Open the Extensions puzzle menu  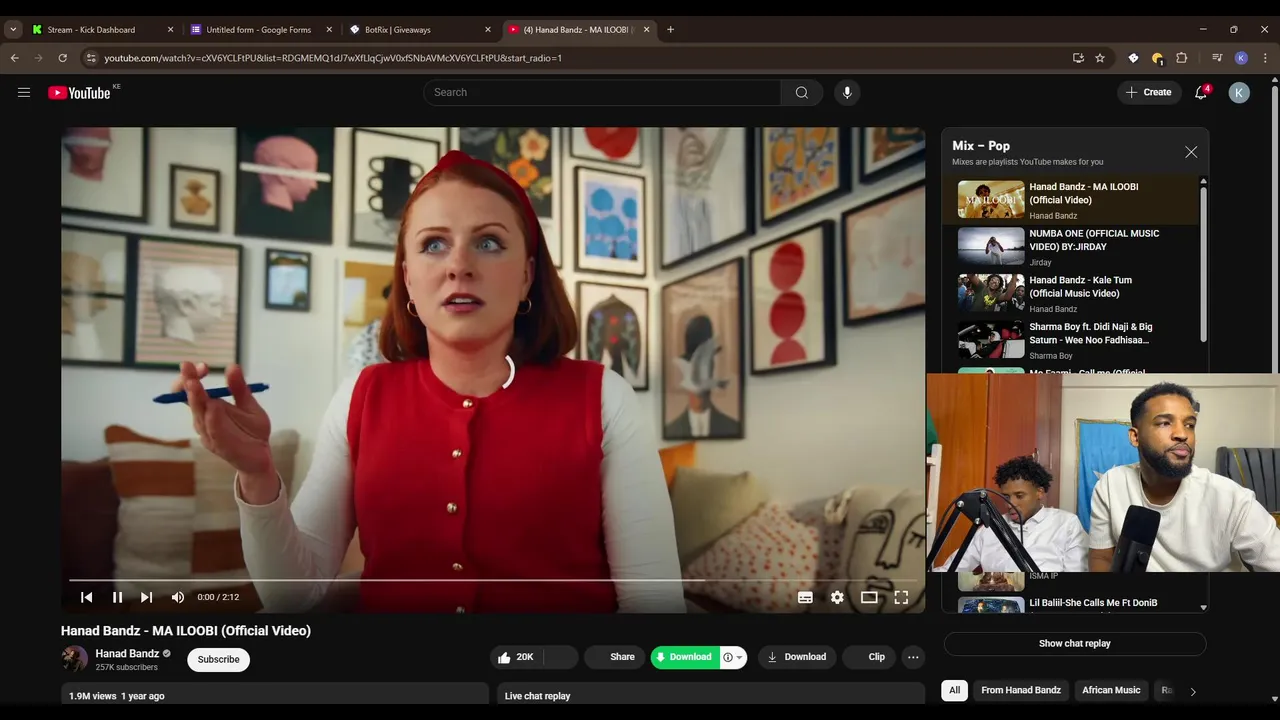(1181, 58)
